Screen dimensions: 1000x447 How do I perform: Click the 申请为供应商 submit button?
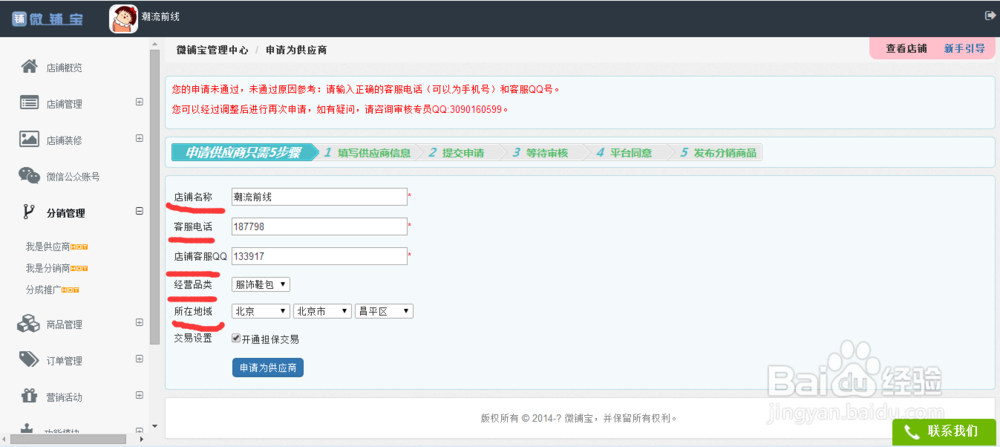268,368
